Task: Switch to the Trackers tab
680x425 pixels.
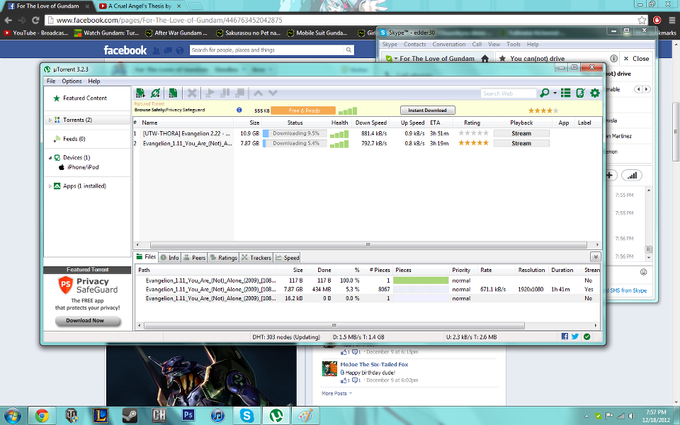Action: coord(256,258)
